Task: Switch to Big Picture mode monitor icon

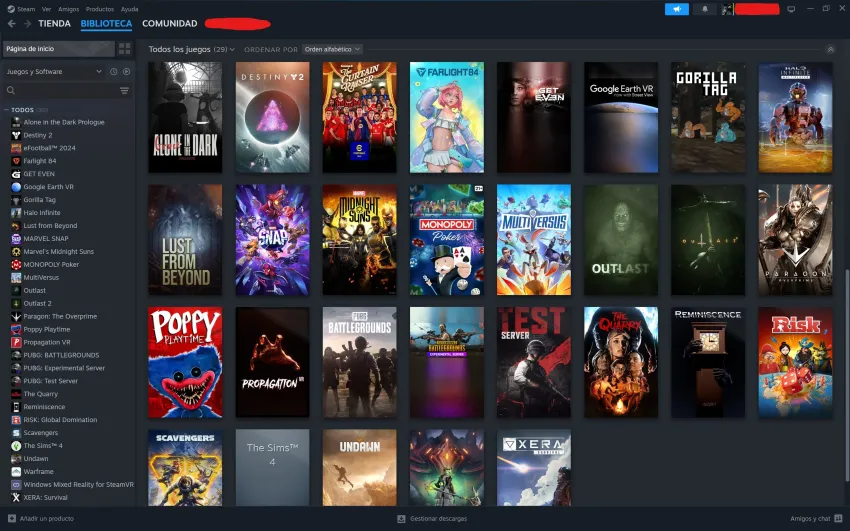Action: coord(792,9)
